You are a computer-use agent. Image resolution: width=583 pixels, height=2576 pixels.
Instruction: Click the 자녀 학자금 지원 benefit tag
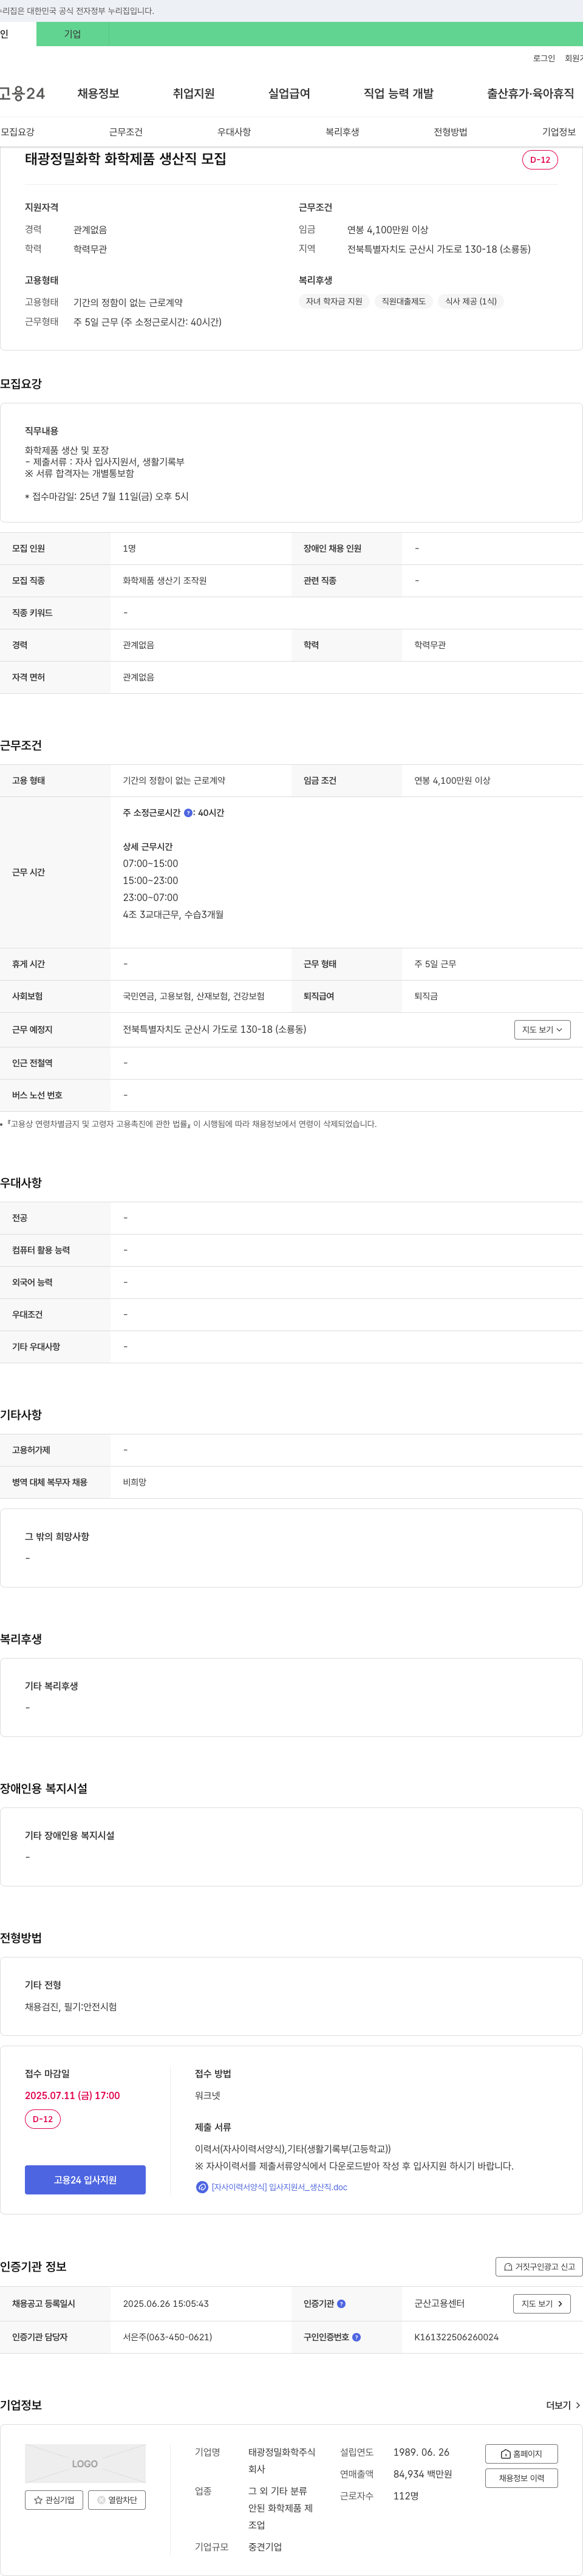334,301
